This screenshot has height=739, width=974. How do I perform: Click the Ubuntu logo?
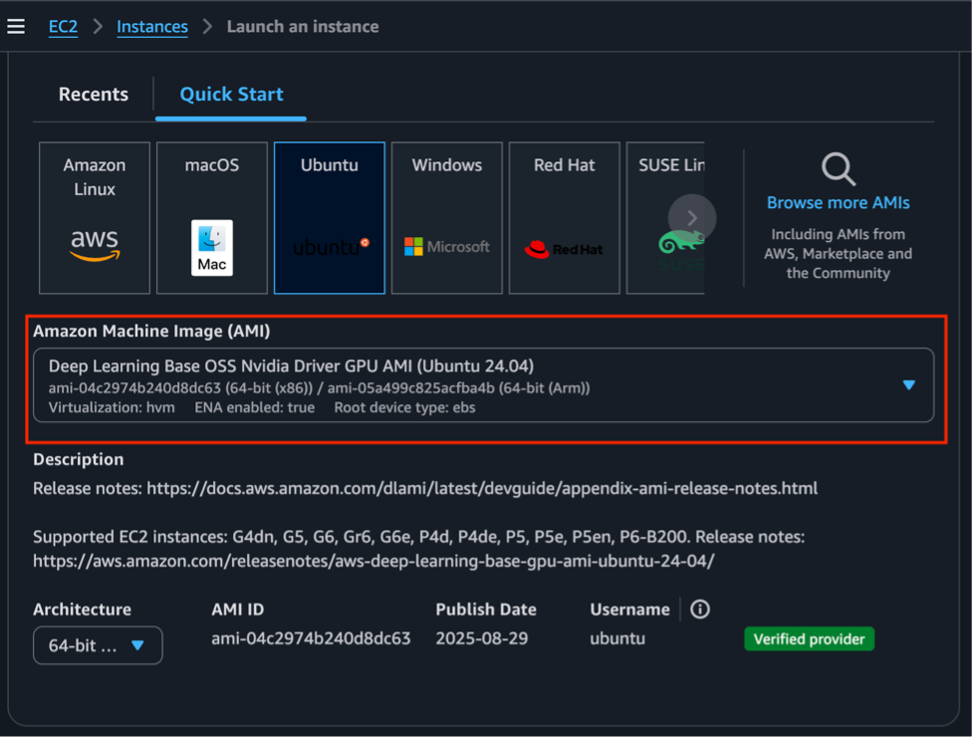click(x=329, y=243)
